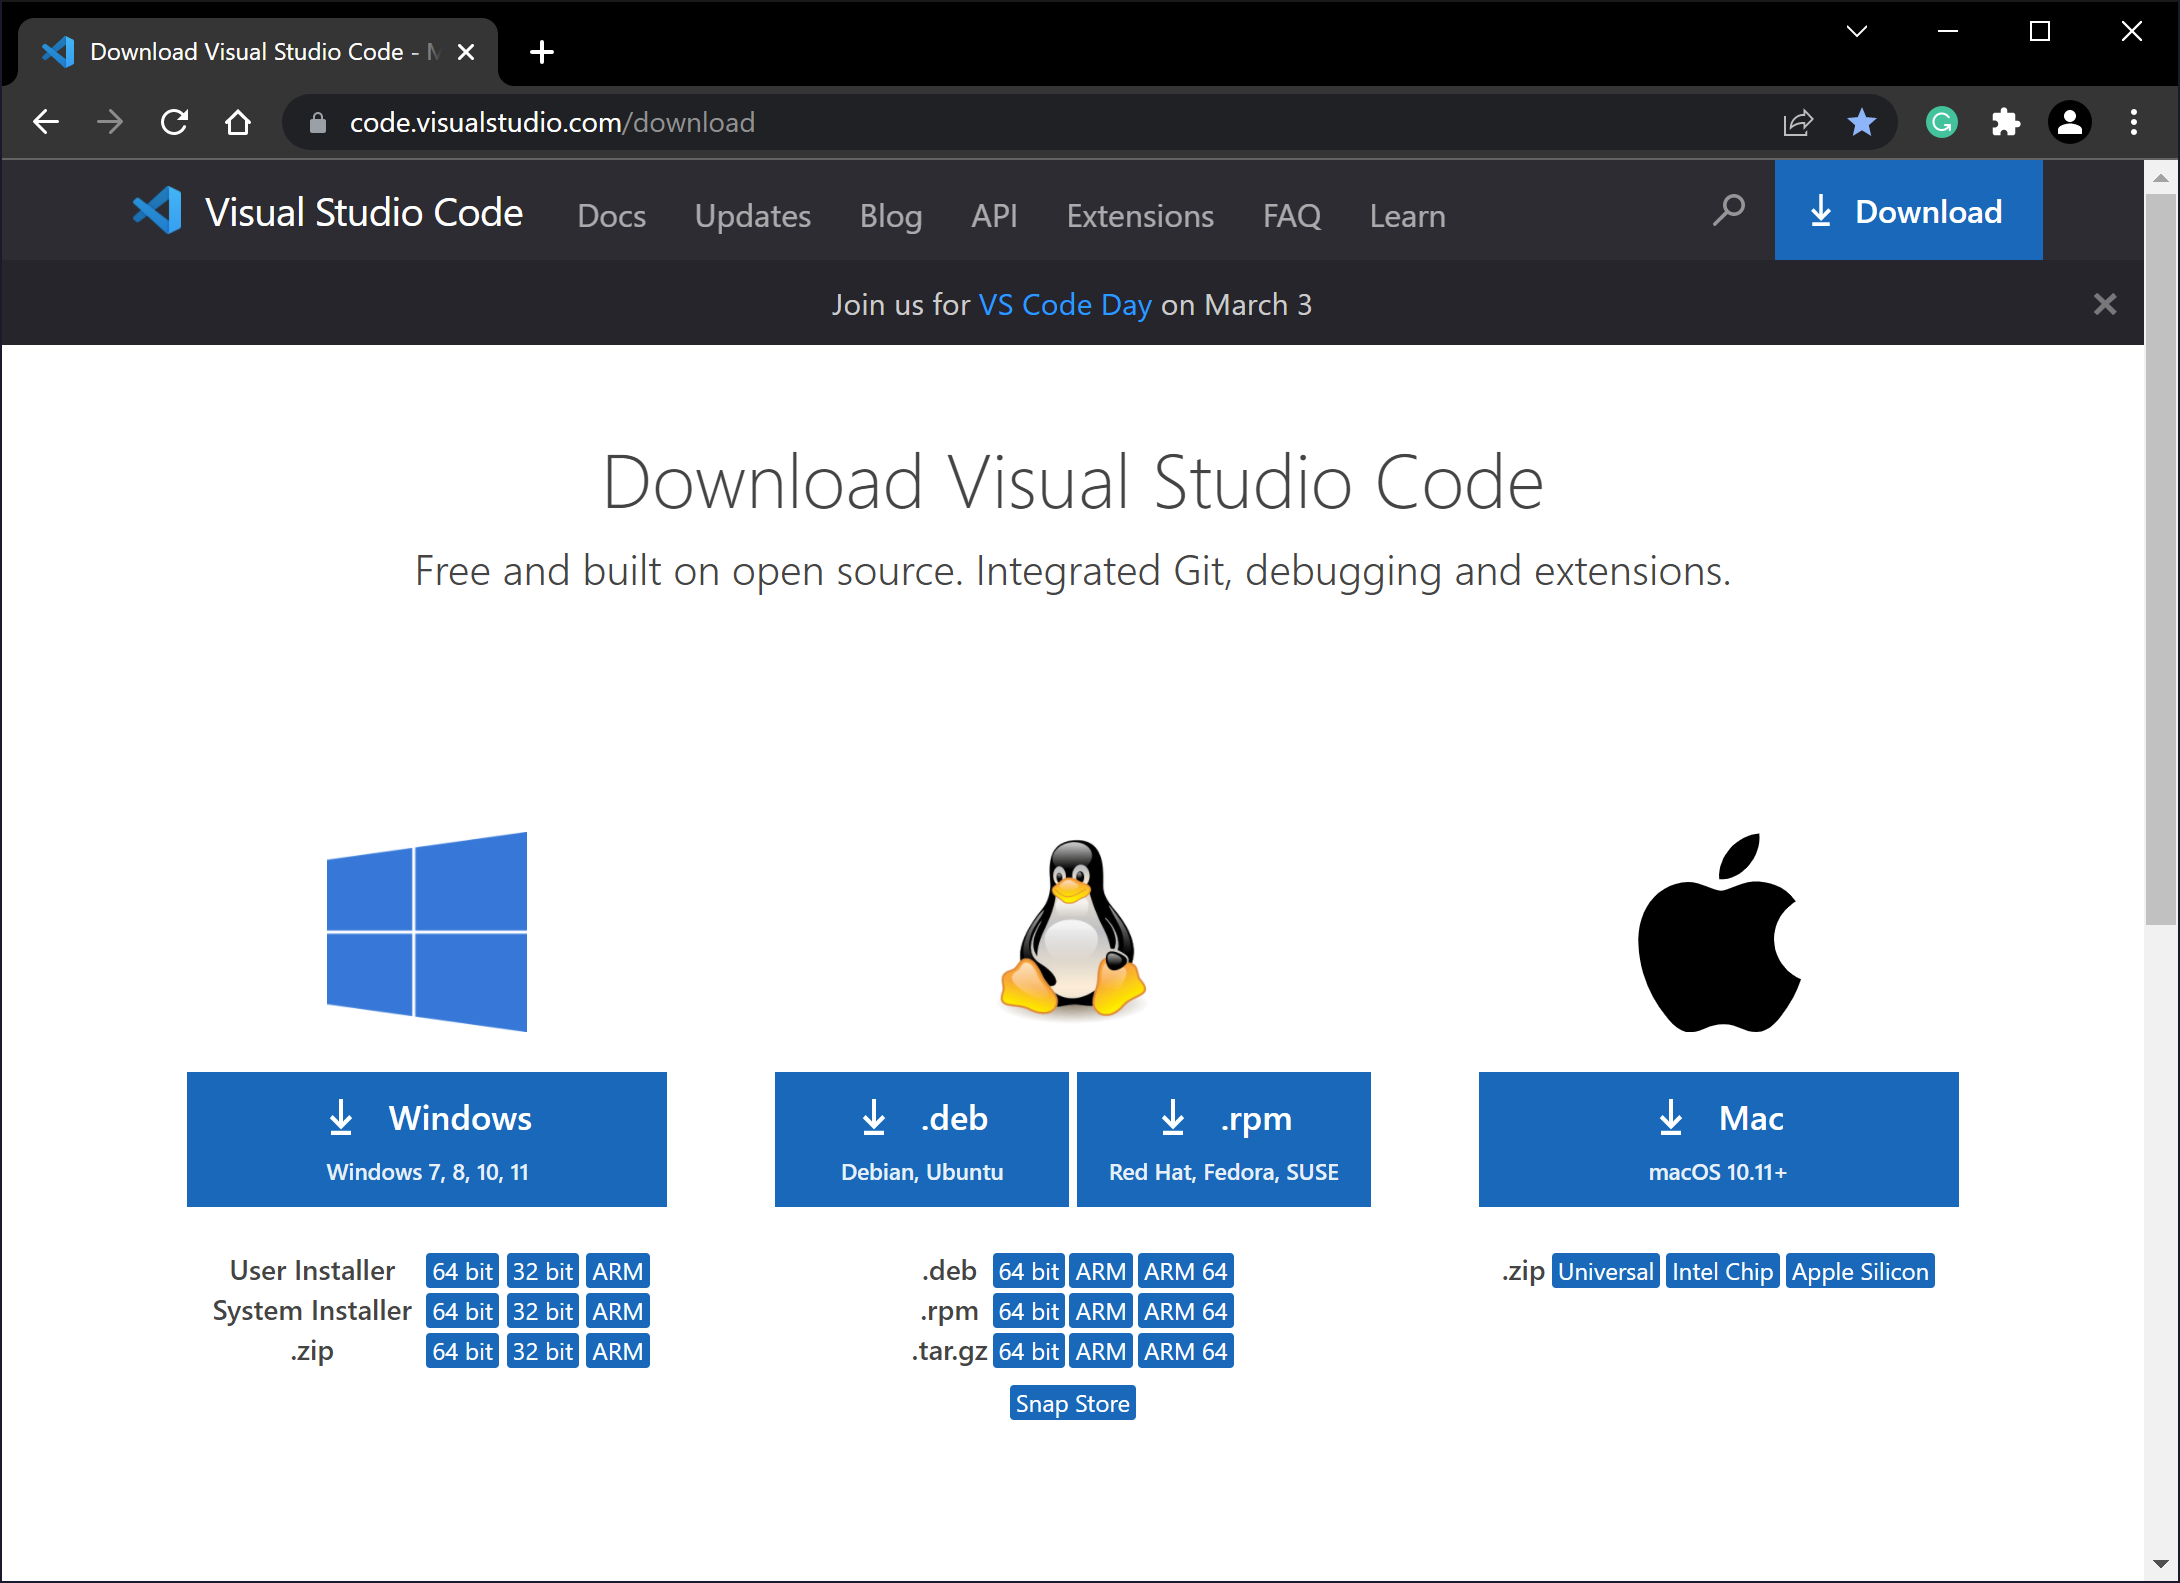Download the Windows installer
The width and height of the screenshot is (2180, 1583).
point(427,1139)
